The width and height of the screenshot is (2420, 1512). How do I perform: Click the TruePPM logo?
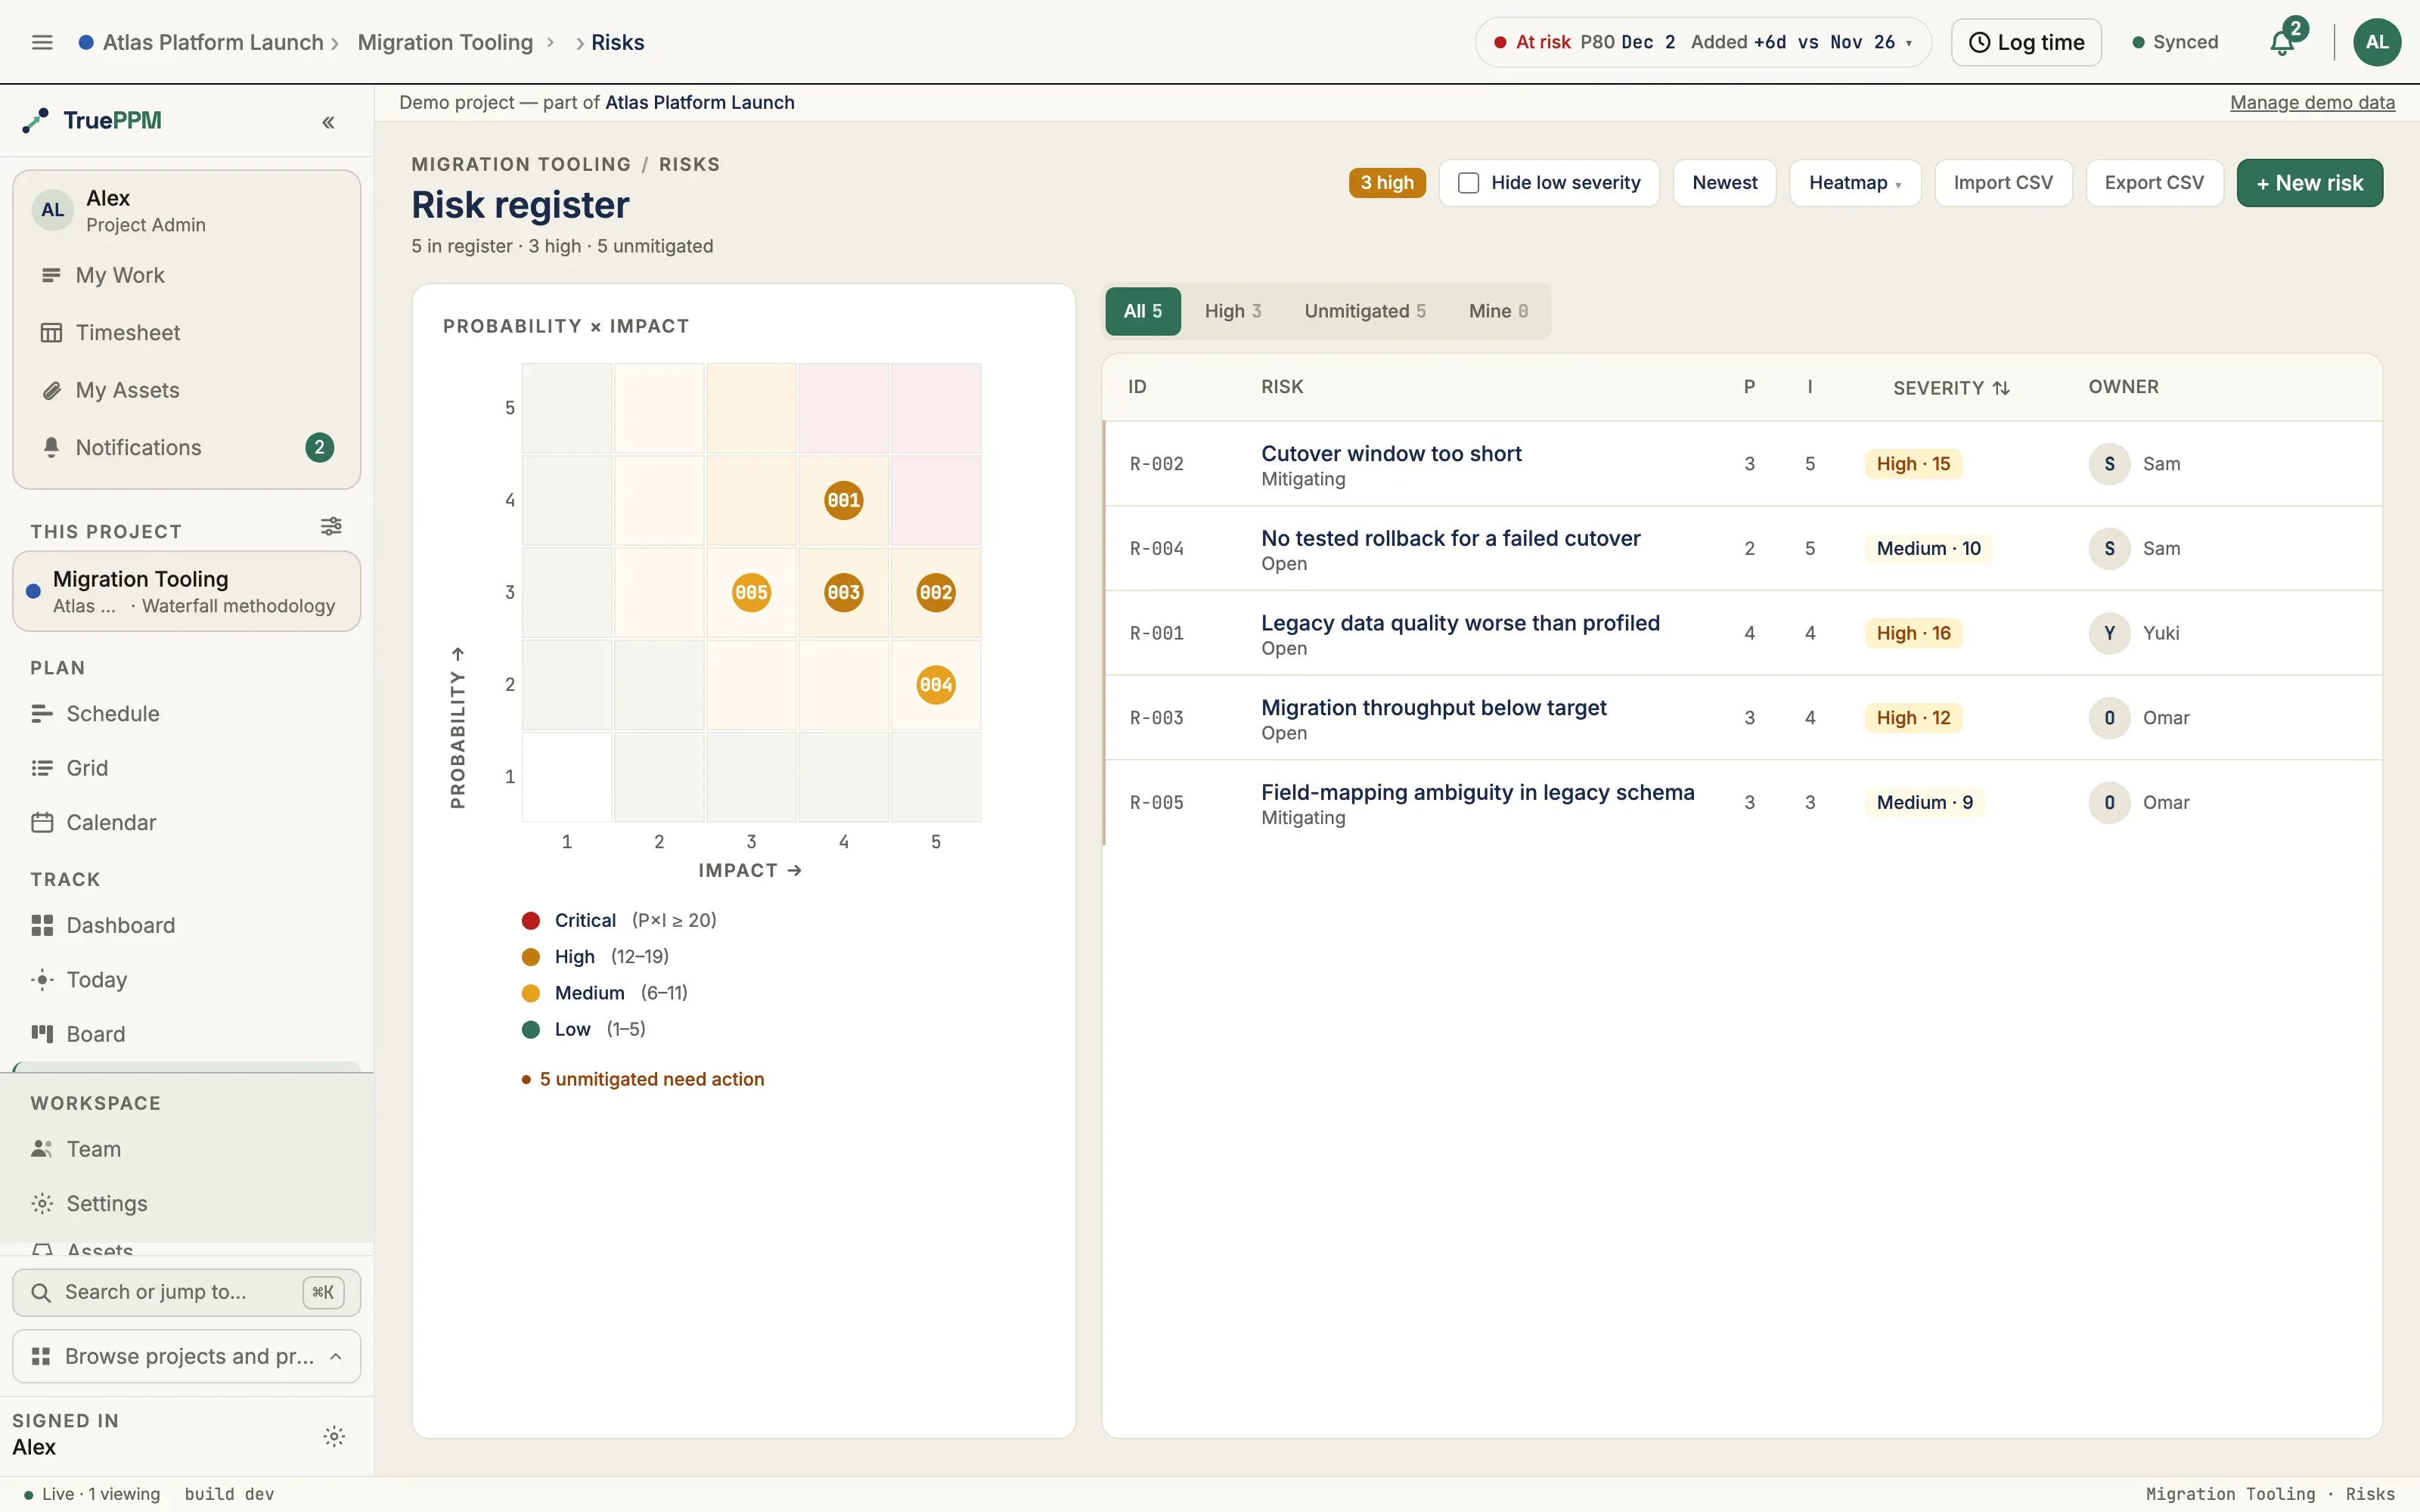click(92, 121)
